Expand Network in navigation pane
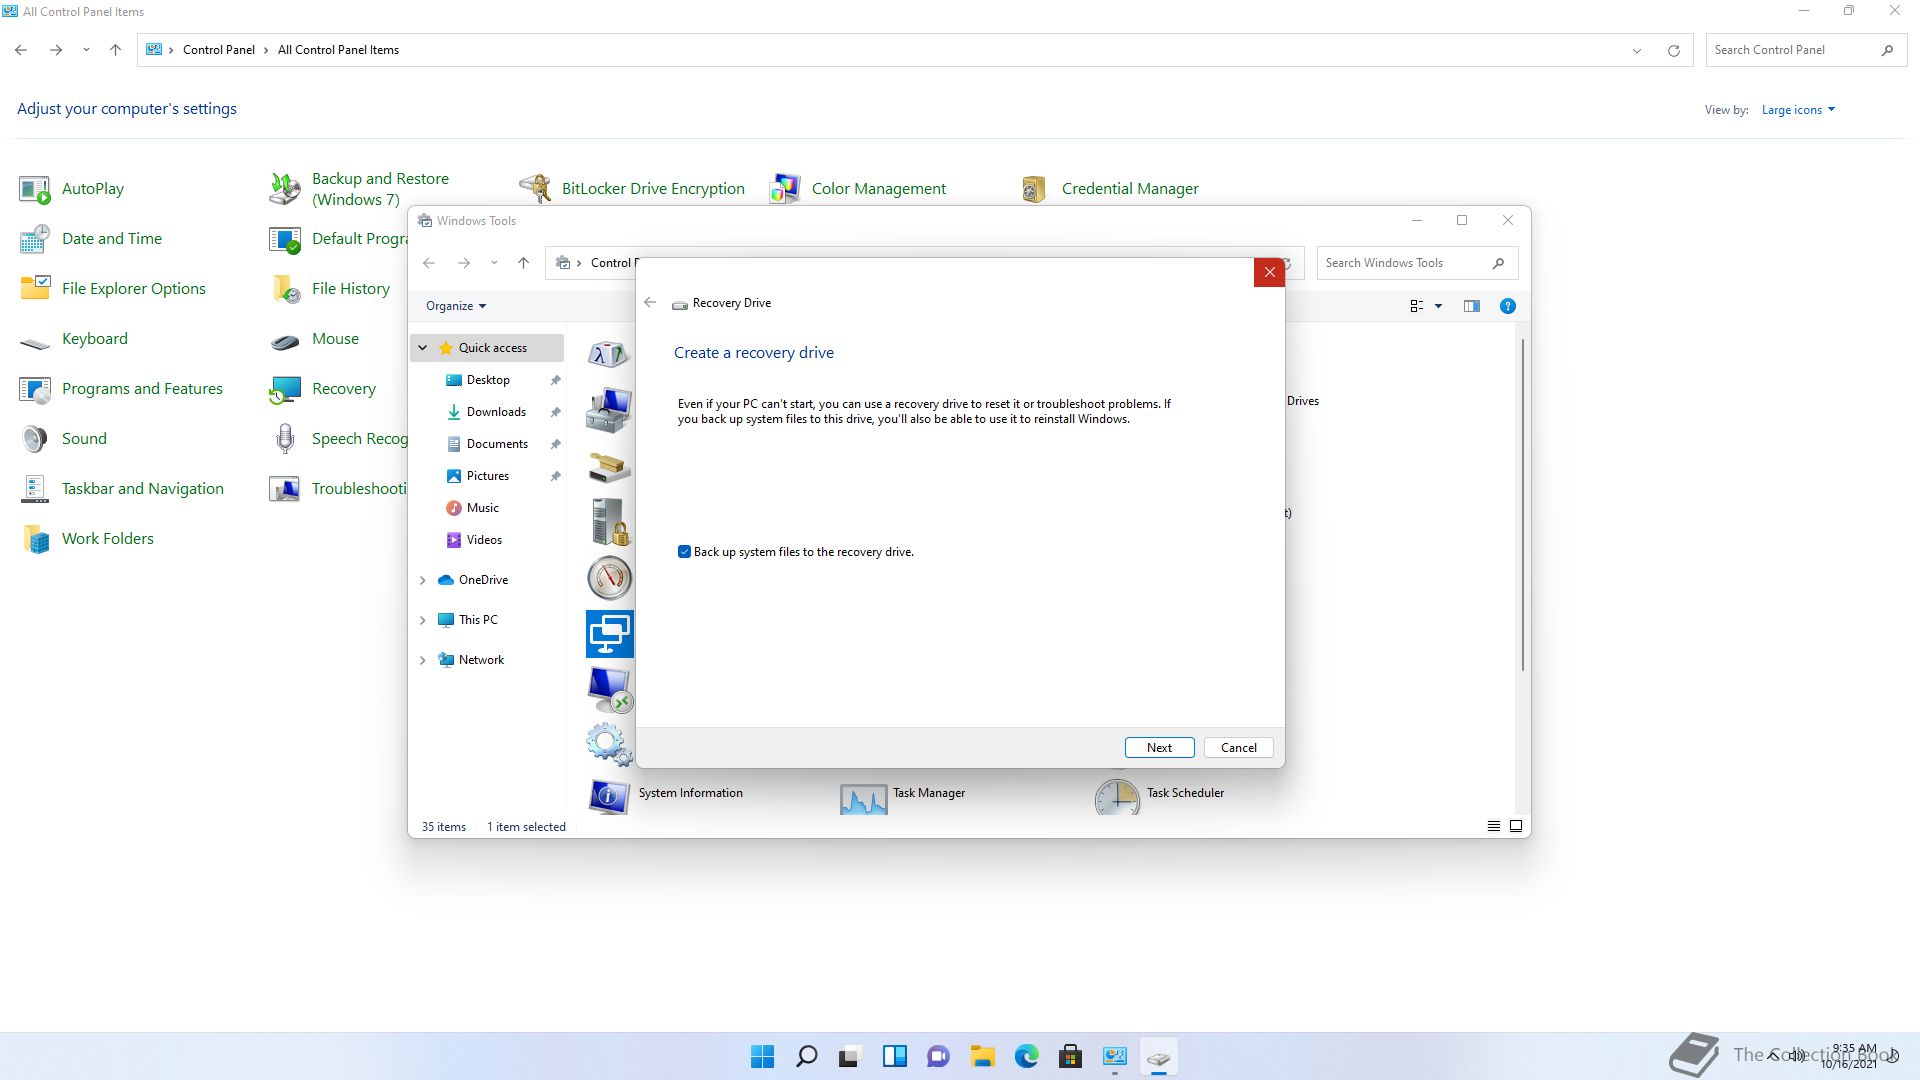Image resolution: width=1920 pixels, height=1080 pixels. coord(423,660)
